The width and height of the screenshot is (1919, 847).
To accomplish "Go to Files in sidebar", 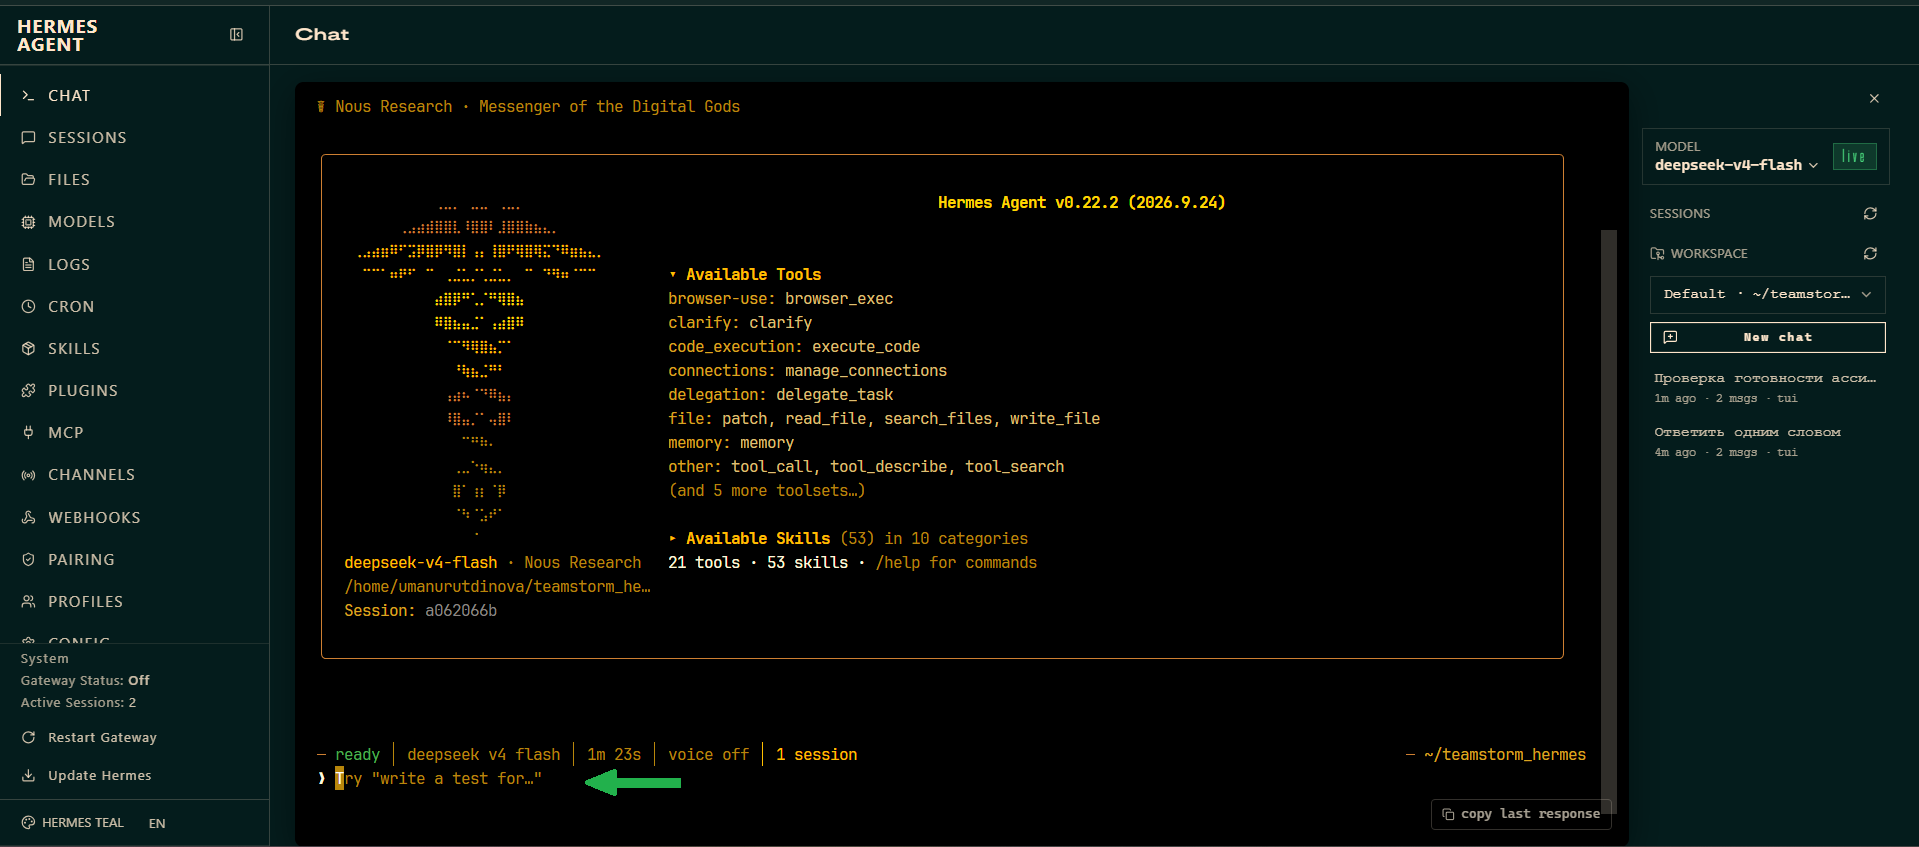I will pos(135,180).
